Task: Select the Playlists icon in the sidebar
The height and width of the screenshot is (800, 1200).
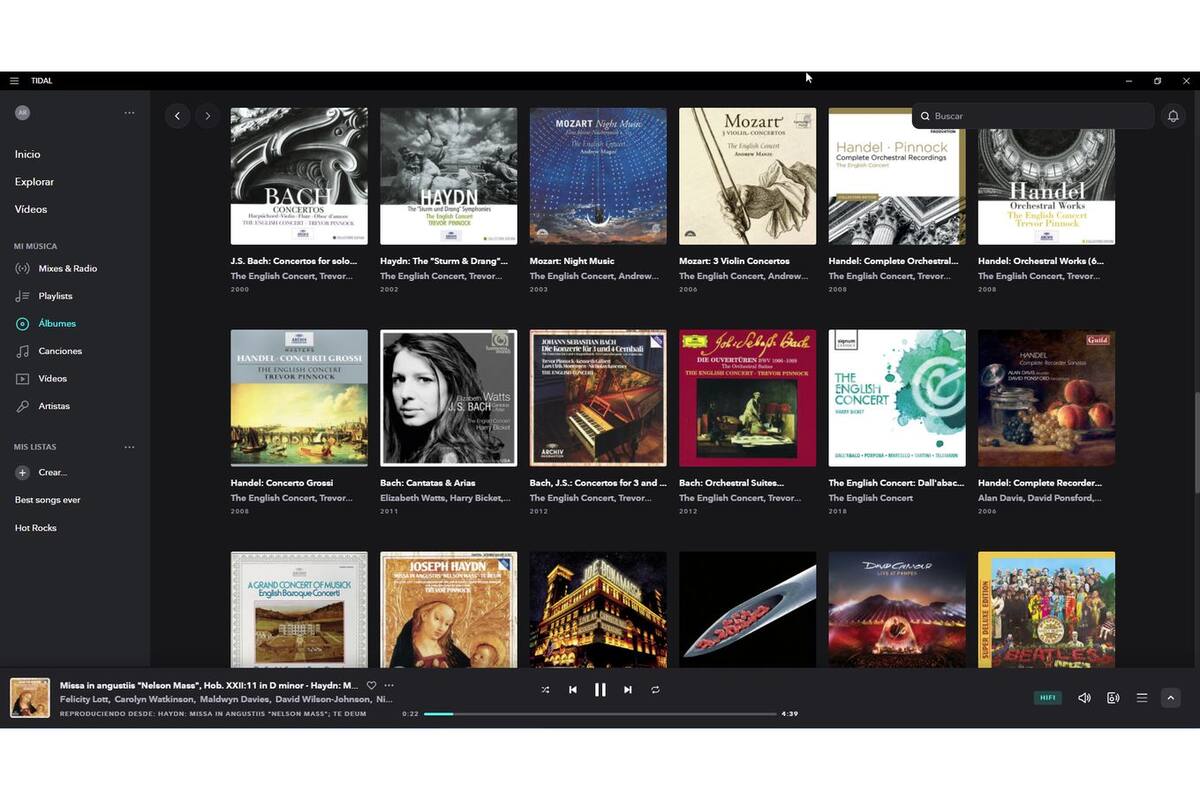Action: 22,296
